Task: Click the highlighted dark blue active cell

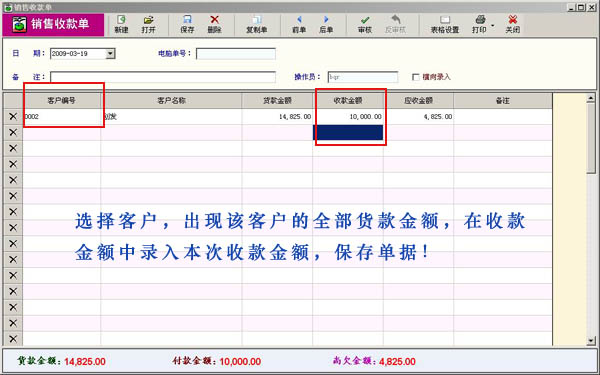Action: coord(348,132)
